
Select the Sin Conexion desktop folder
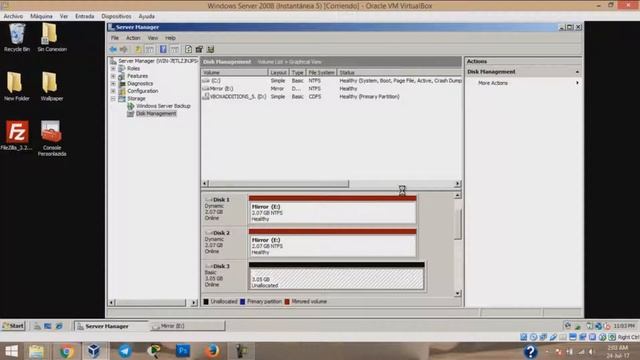tap(52, 38)
